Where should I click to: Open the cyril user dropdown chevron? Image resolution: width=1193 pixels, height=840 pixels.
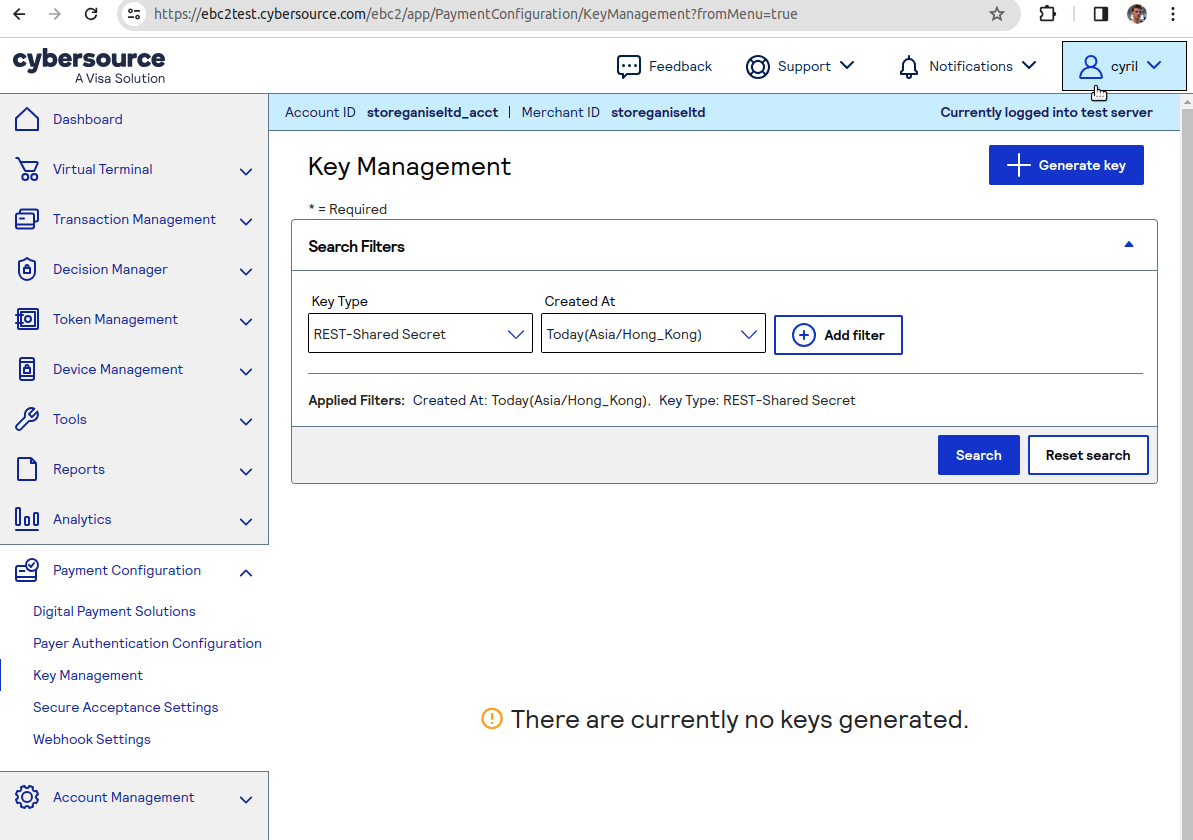(1153, 65)
